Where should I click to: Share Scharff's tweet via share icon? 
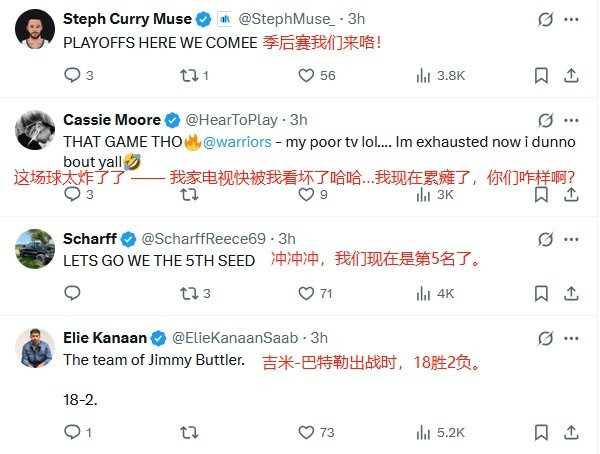tap(571, 294)
